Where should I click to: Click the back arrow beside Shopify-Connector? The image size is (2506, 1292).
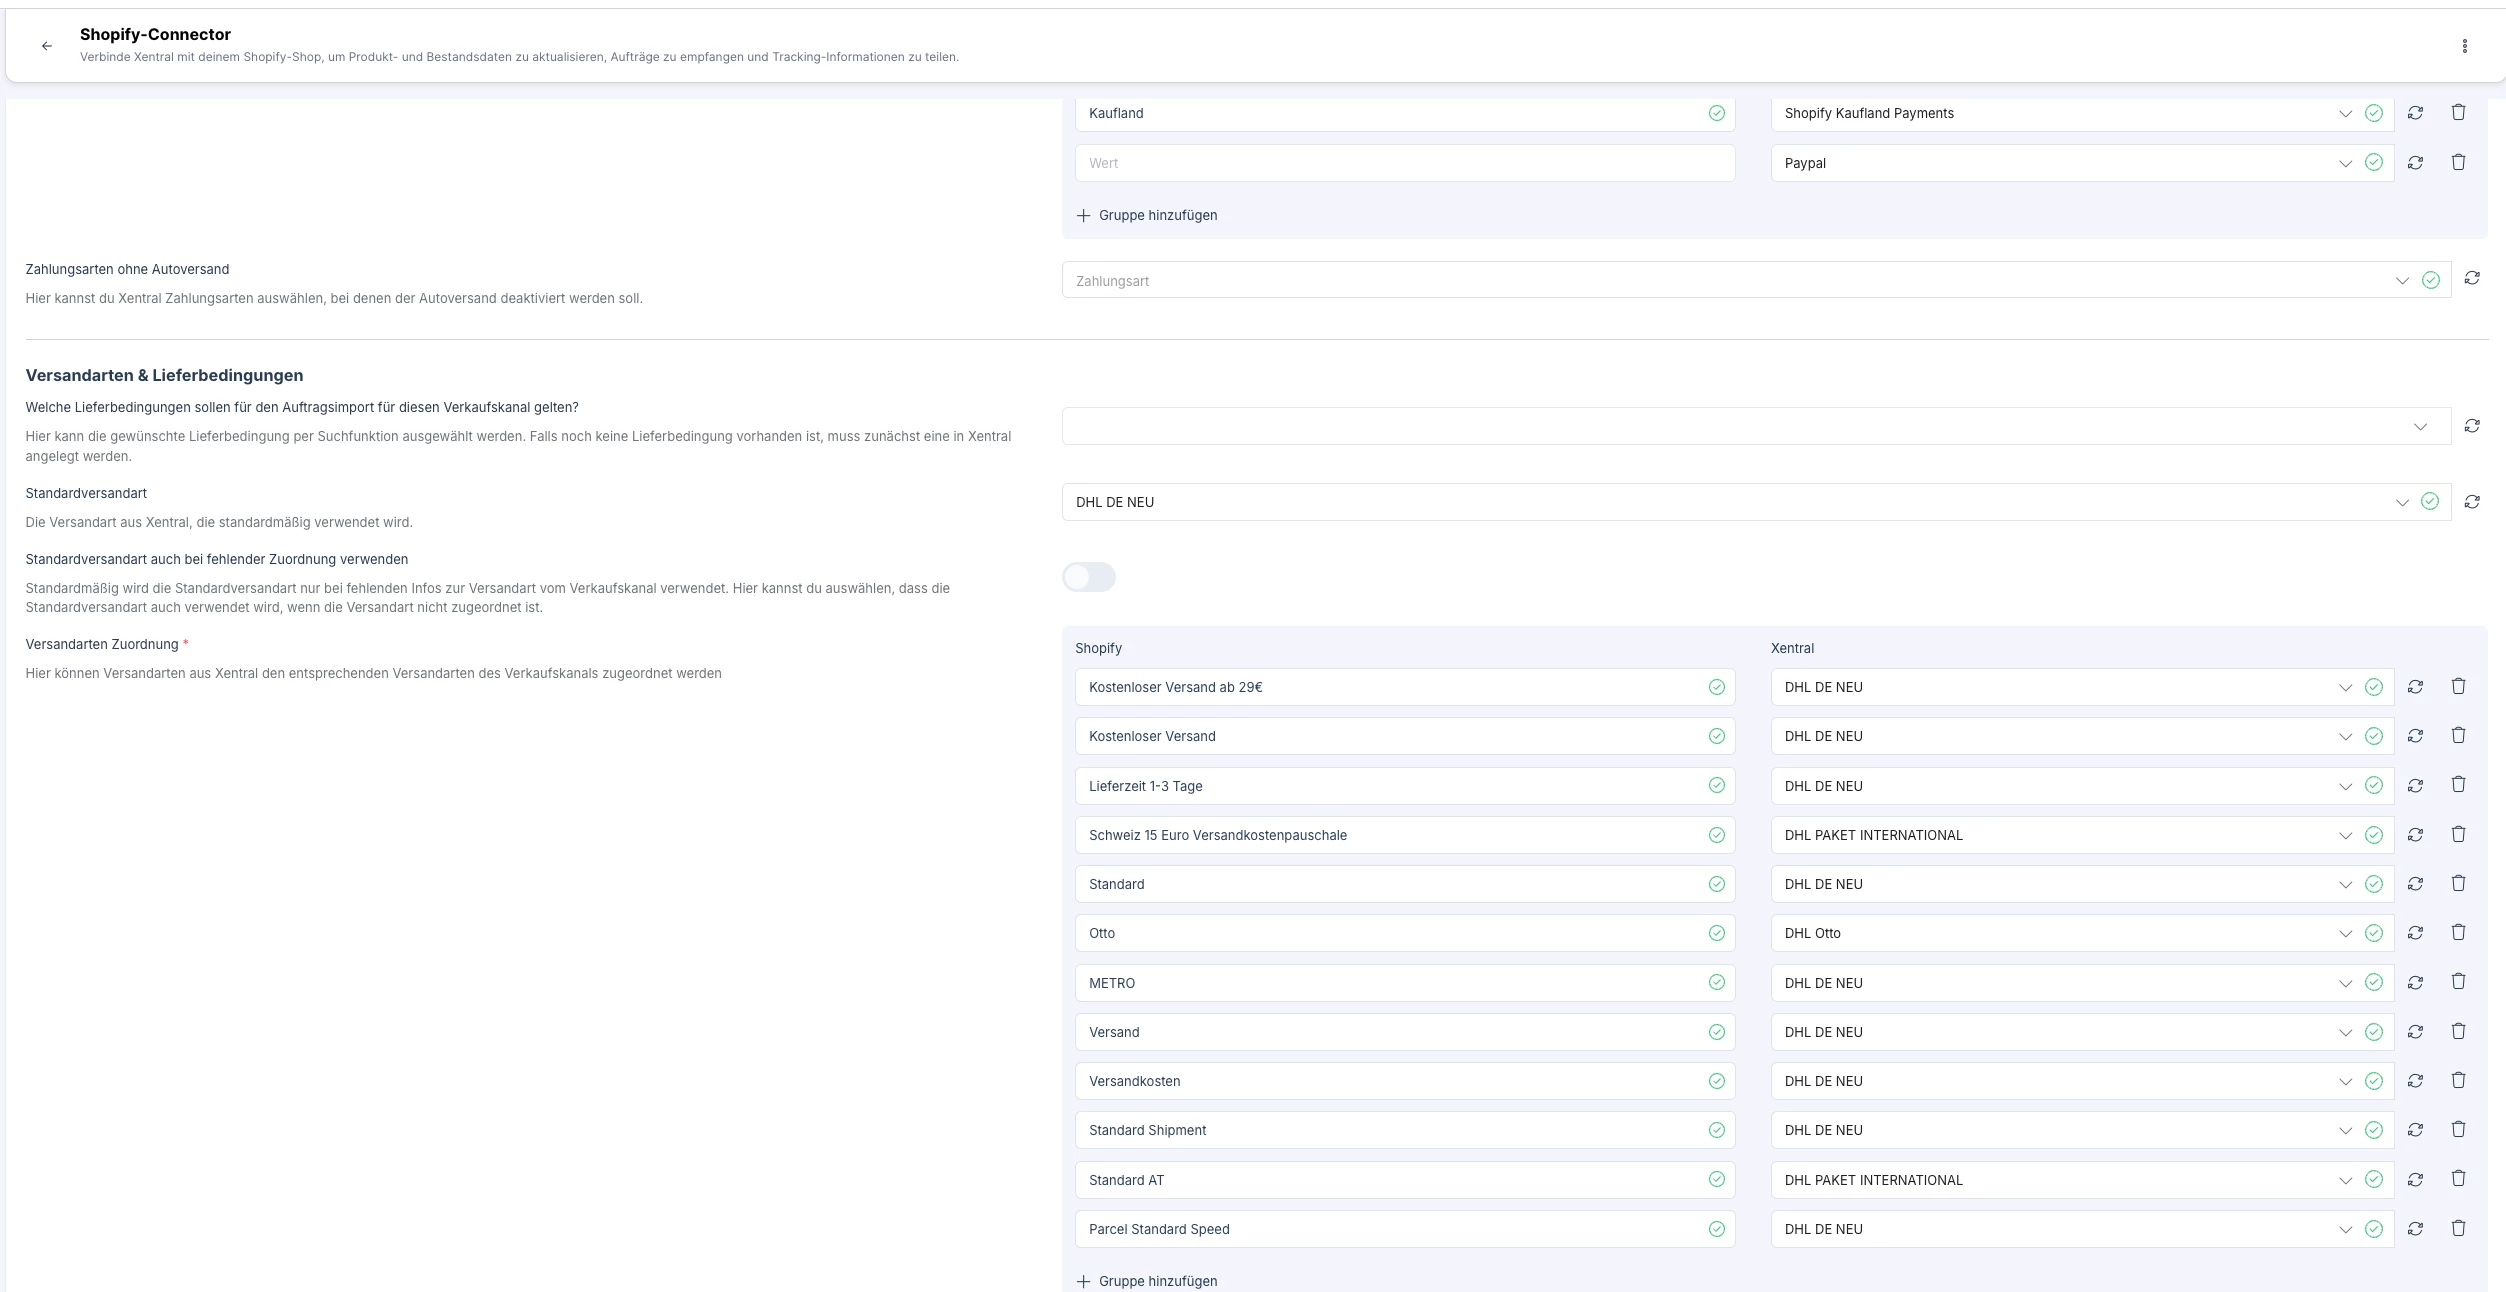pyautogui.click(x=47, y=46)
